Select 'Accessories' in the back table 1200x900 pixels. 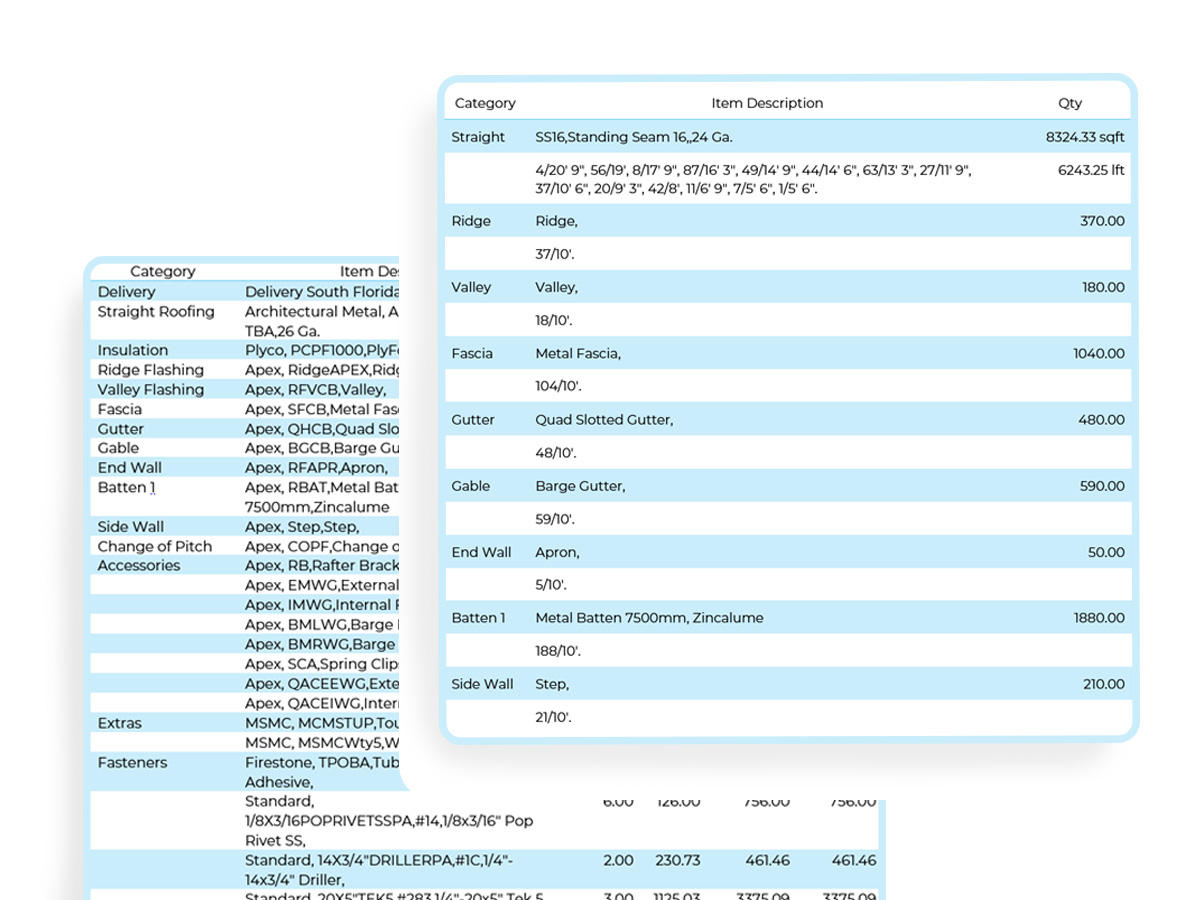point(139,565)
